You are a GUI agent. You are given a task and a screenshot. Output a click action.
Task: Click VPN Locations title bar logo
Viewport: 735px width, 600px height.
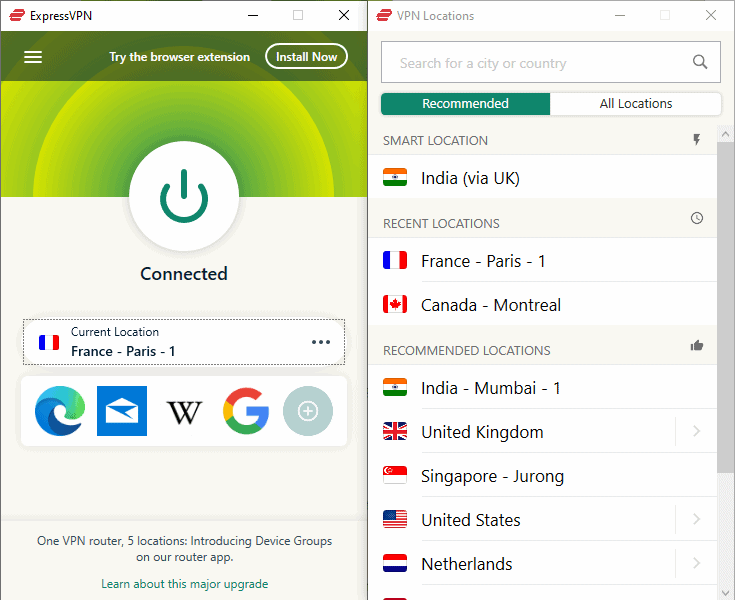click(384, 15)
